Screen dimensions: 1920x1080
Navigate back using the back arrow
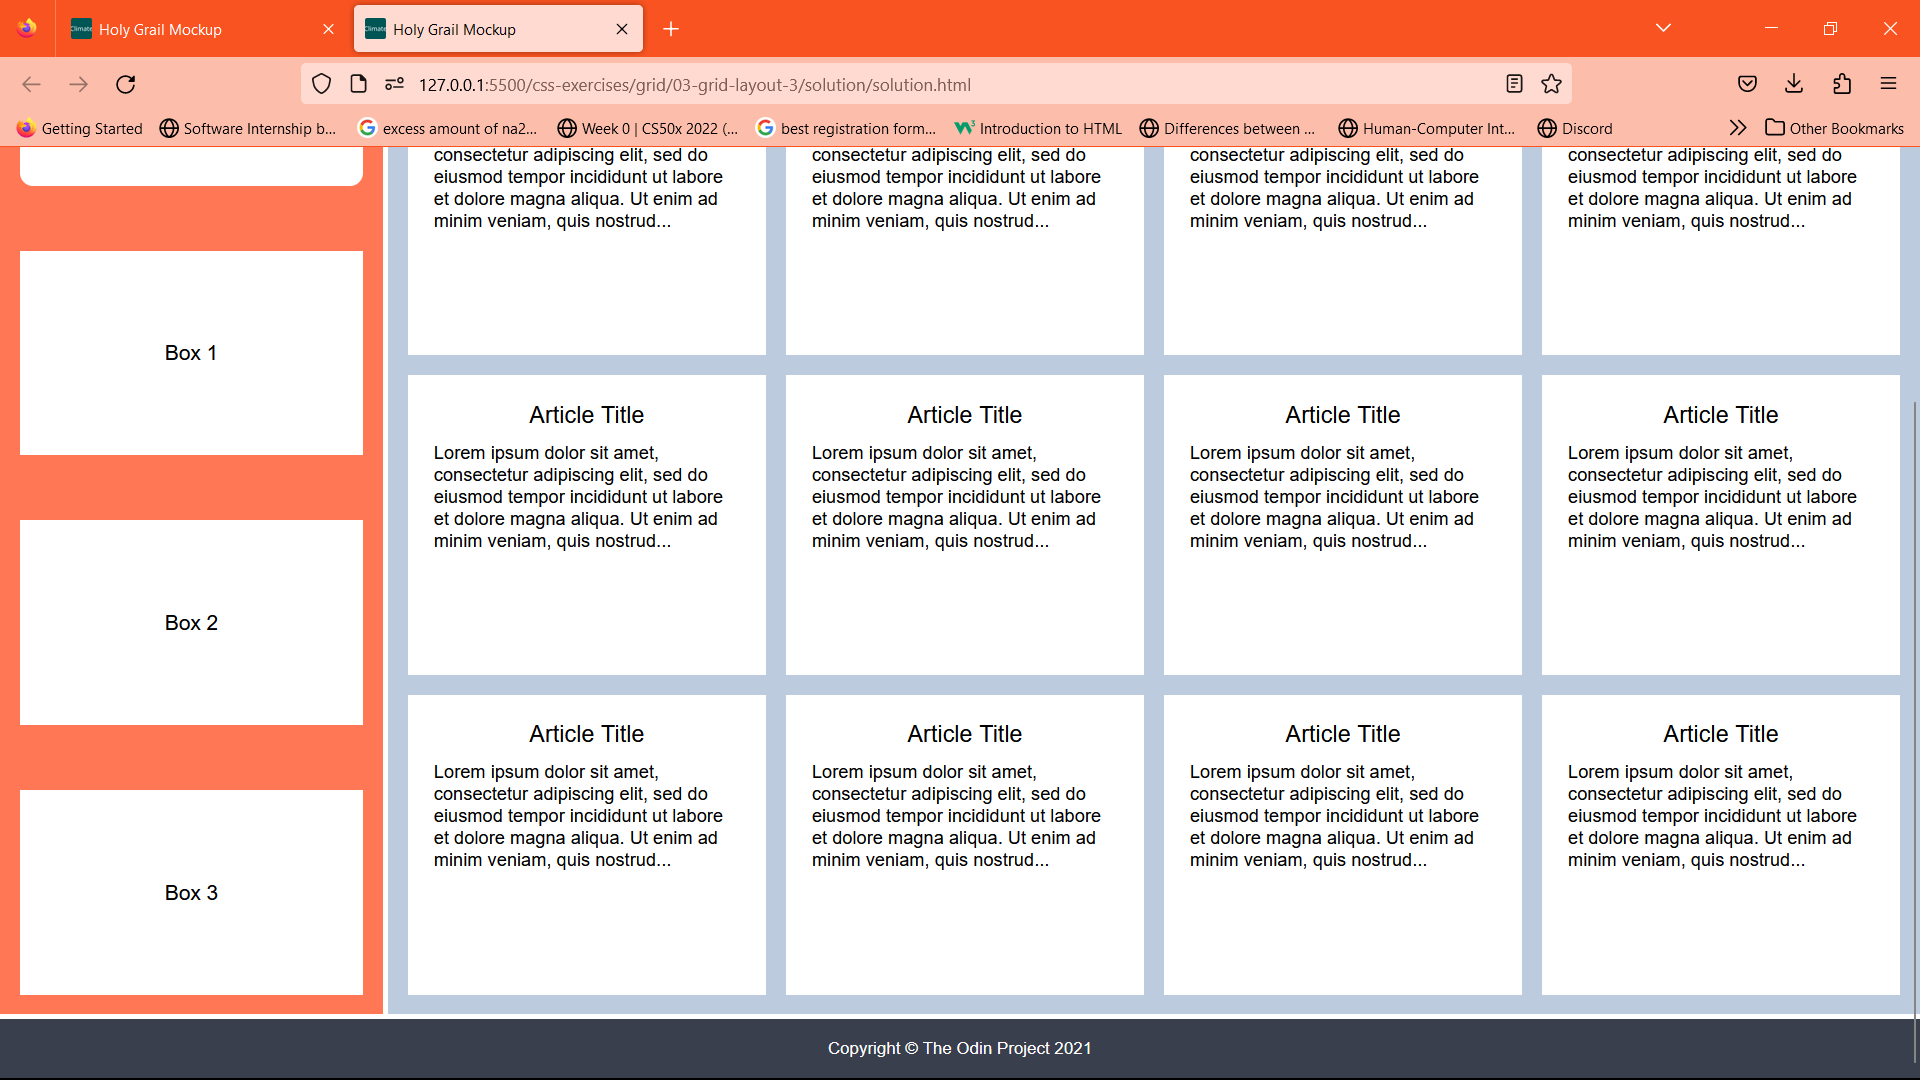click(31, 84)
